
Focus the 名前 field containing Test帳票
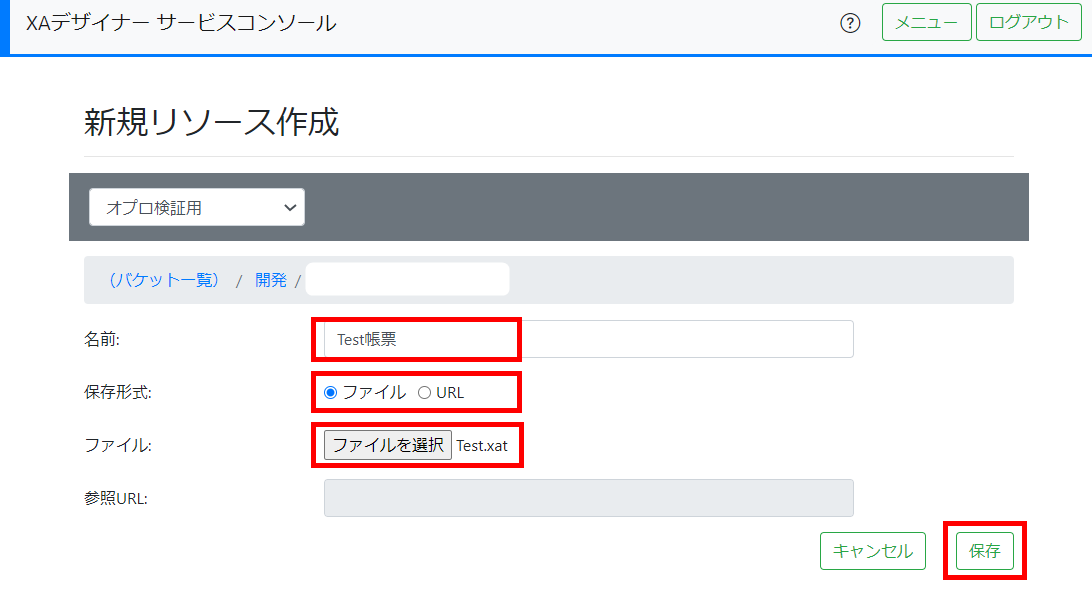(x=588, y=339)
